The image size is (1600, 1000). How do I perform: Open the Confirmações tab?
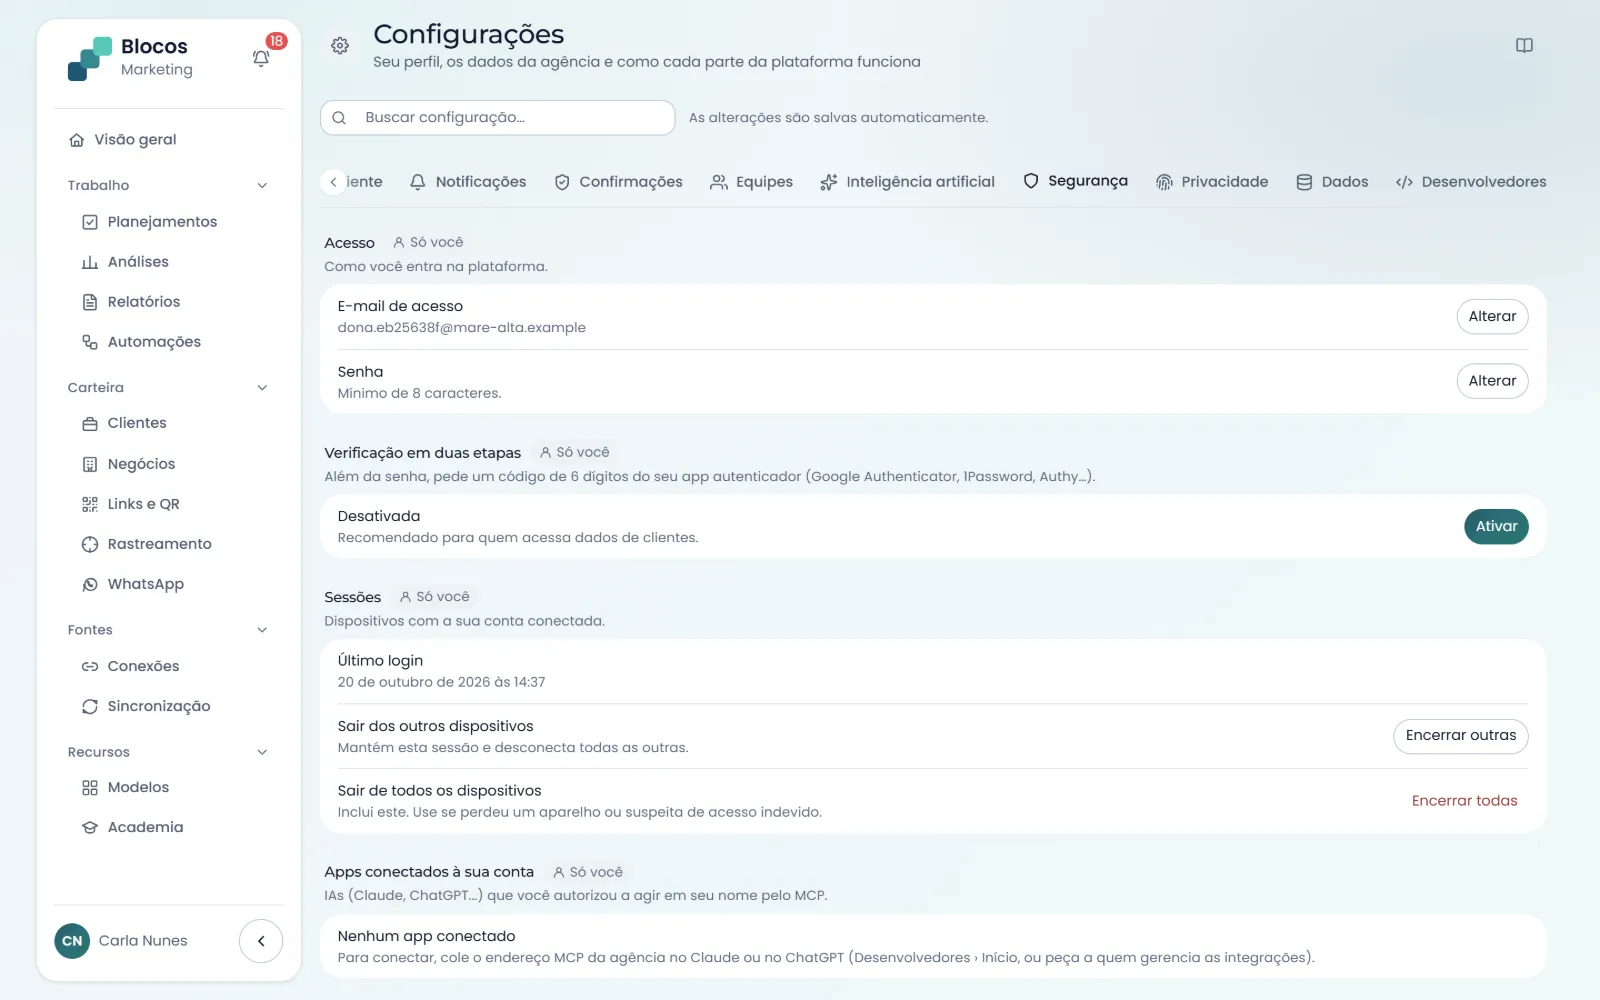[619, 182]
